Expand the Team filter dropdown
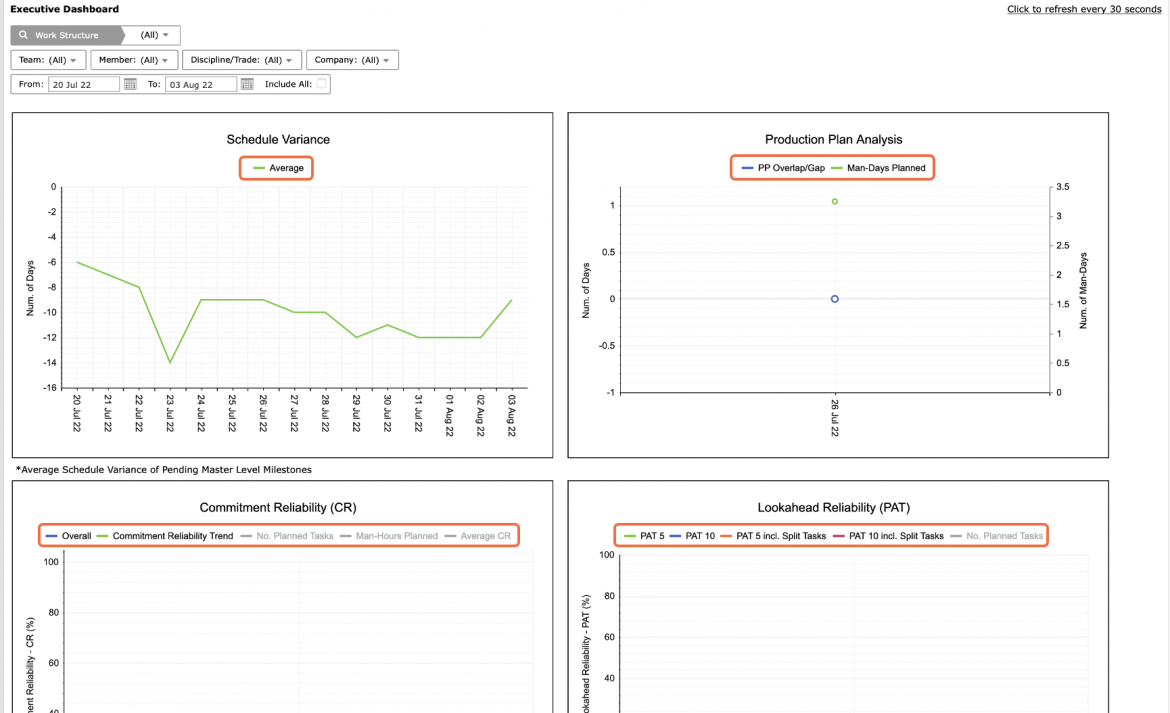This screenshot has width=1170, height=713. [49, 60]
